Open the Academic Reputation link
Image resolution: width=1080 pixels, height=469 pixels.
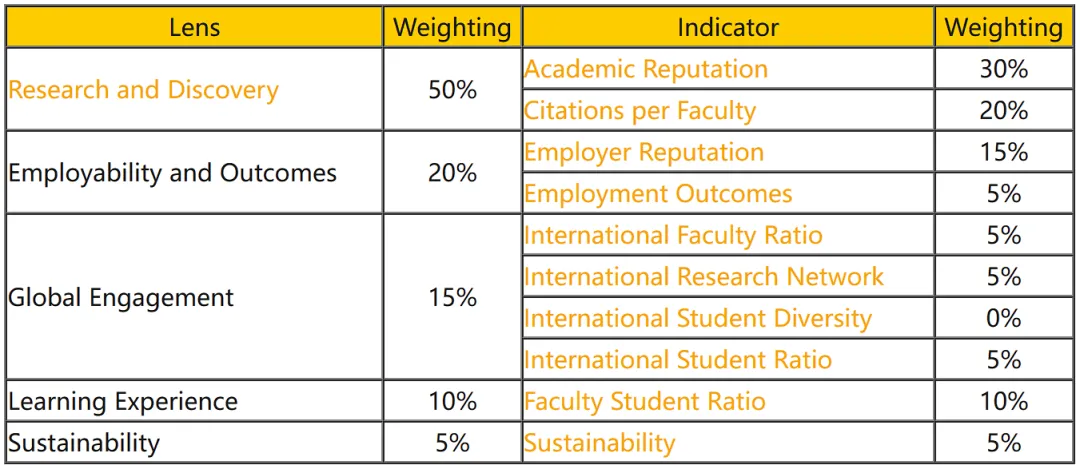pos(645,69)
